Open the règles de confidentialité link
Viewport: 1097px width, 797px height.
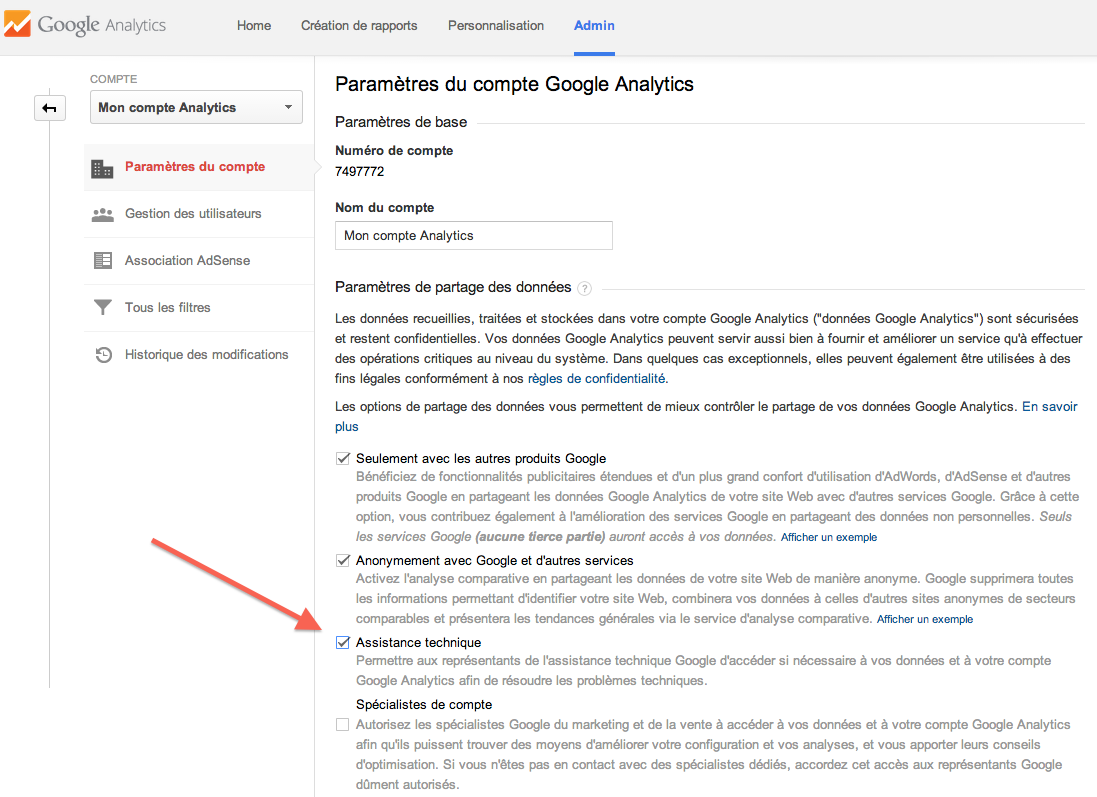click(597, 379)
